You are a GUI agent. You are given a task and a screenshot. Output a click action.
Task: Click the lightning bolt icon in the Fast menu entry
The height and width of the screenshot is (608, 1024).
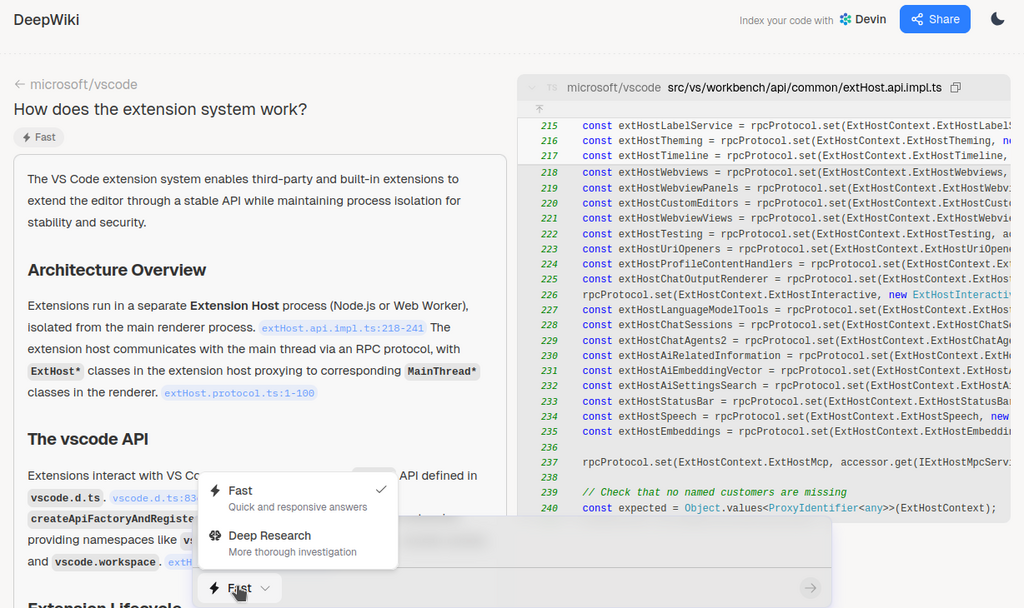(215, 491)
